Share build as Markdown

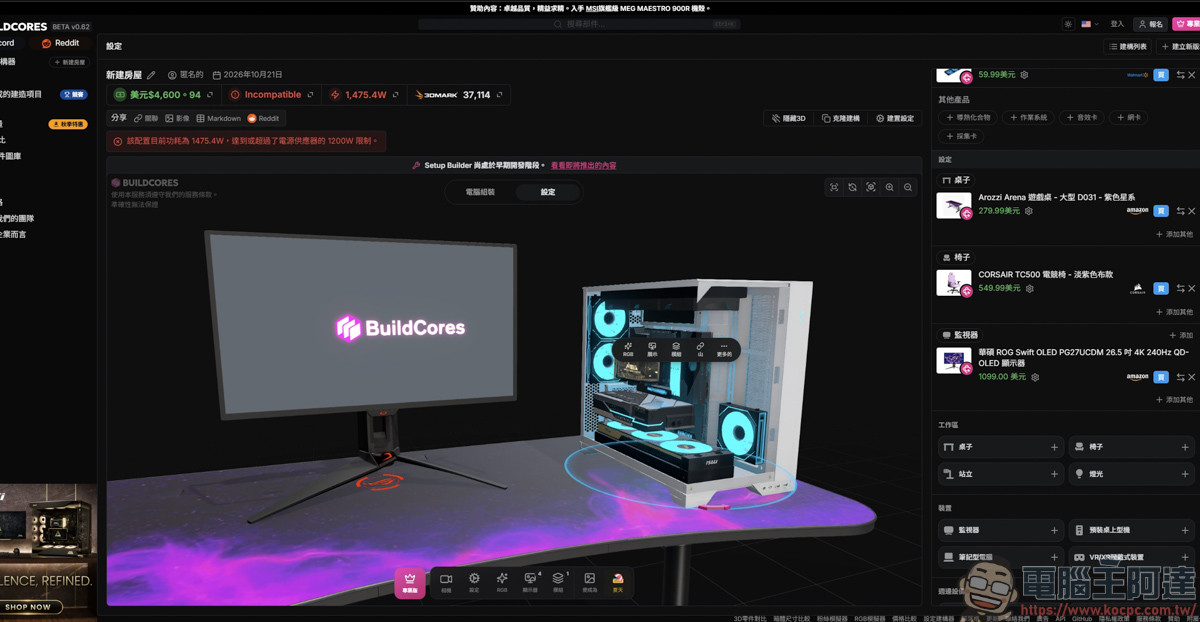219,118
